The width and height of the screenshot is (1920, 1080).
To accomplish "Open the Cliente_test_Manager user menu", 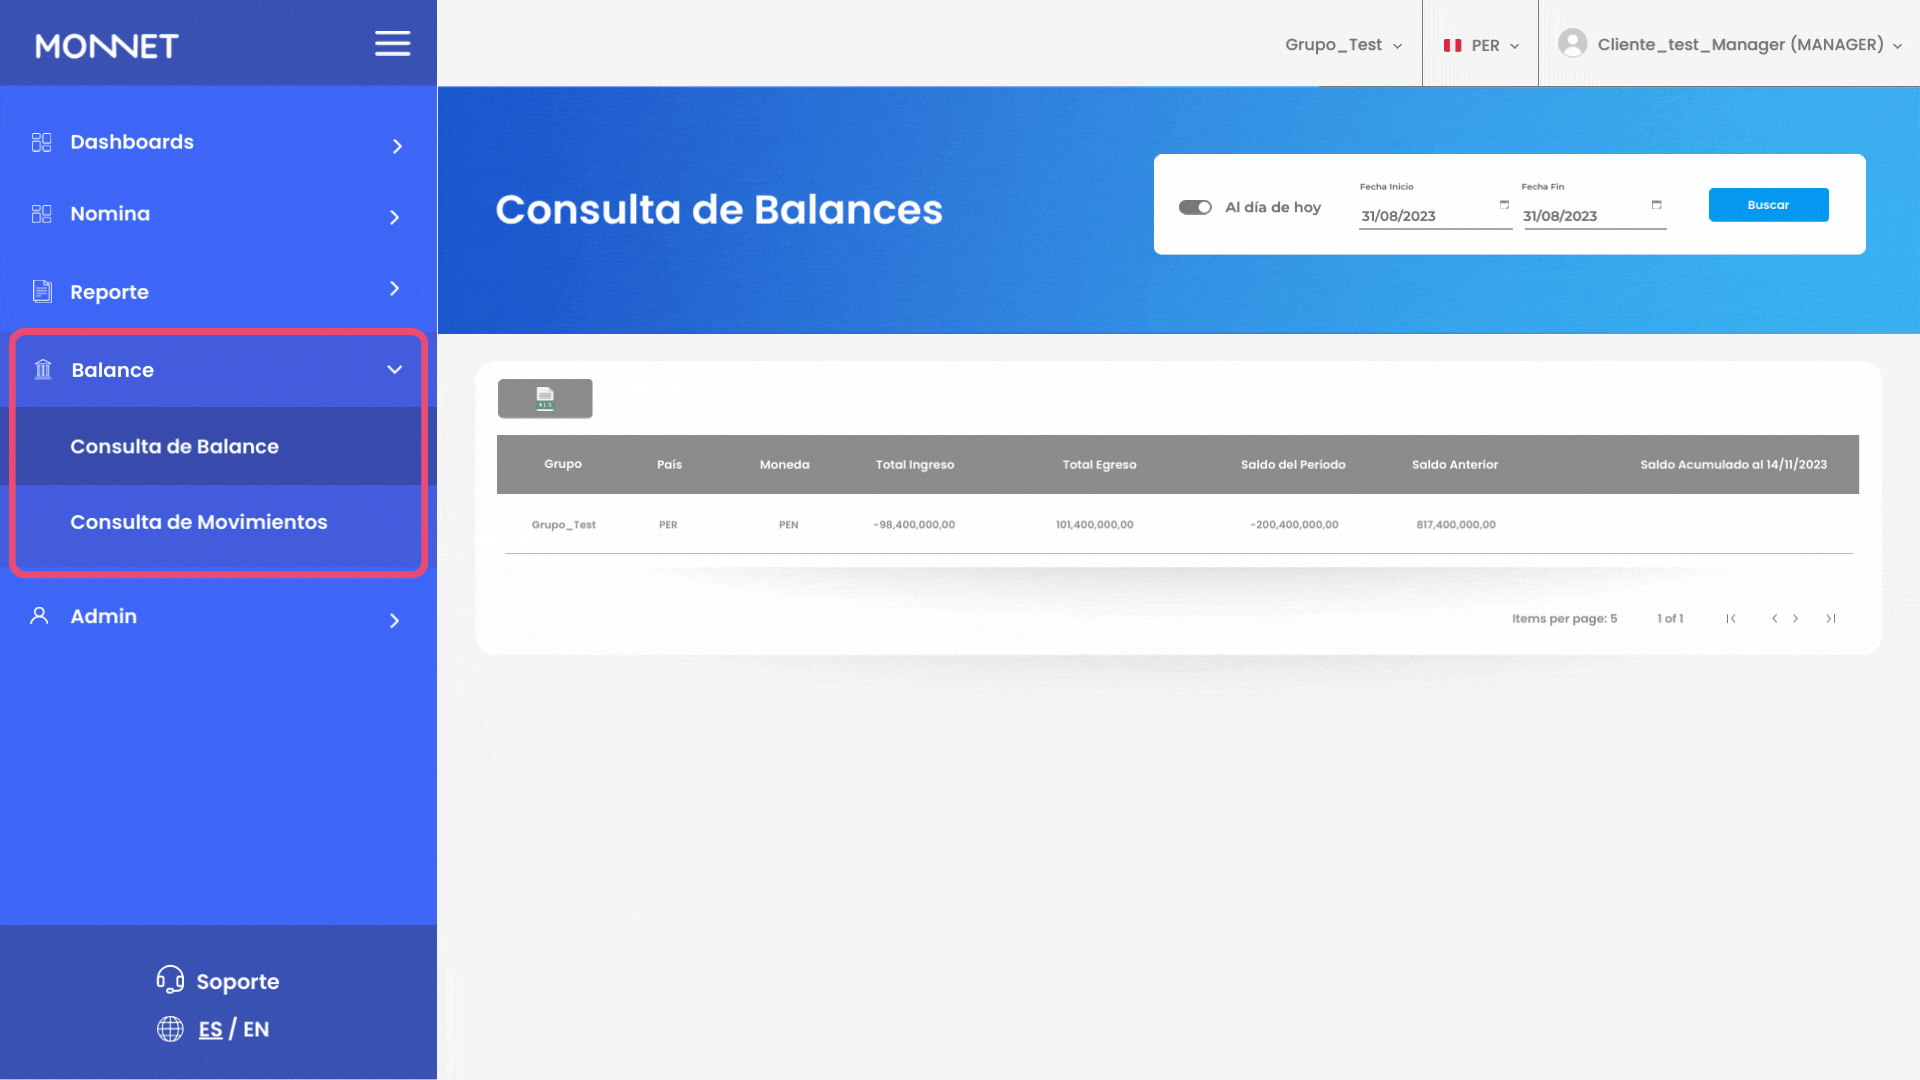I will tap(1730, 45).
